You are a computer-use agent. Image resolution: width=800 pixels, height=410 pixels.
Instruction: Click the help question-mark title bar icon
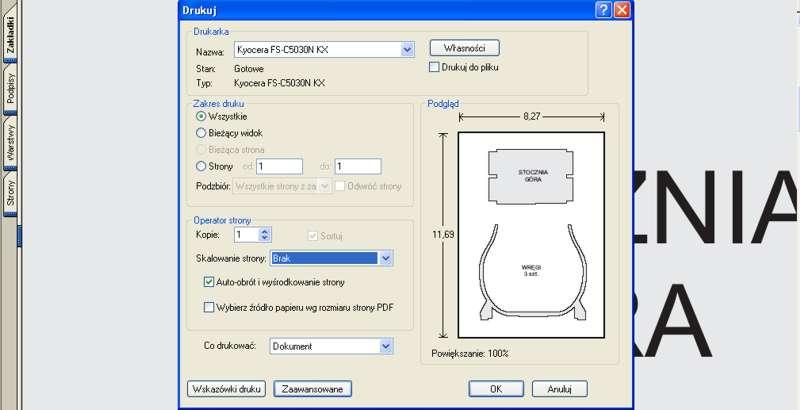pyautogui.click(x=603, y=10)
